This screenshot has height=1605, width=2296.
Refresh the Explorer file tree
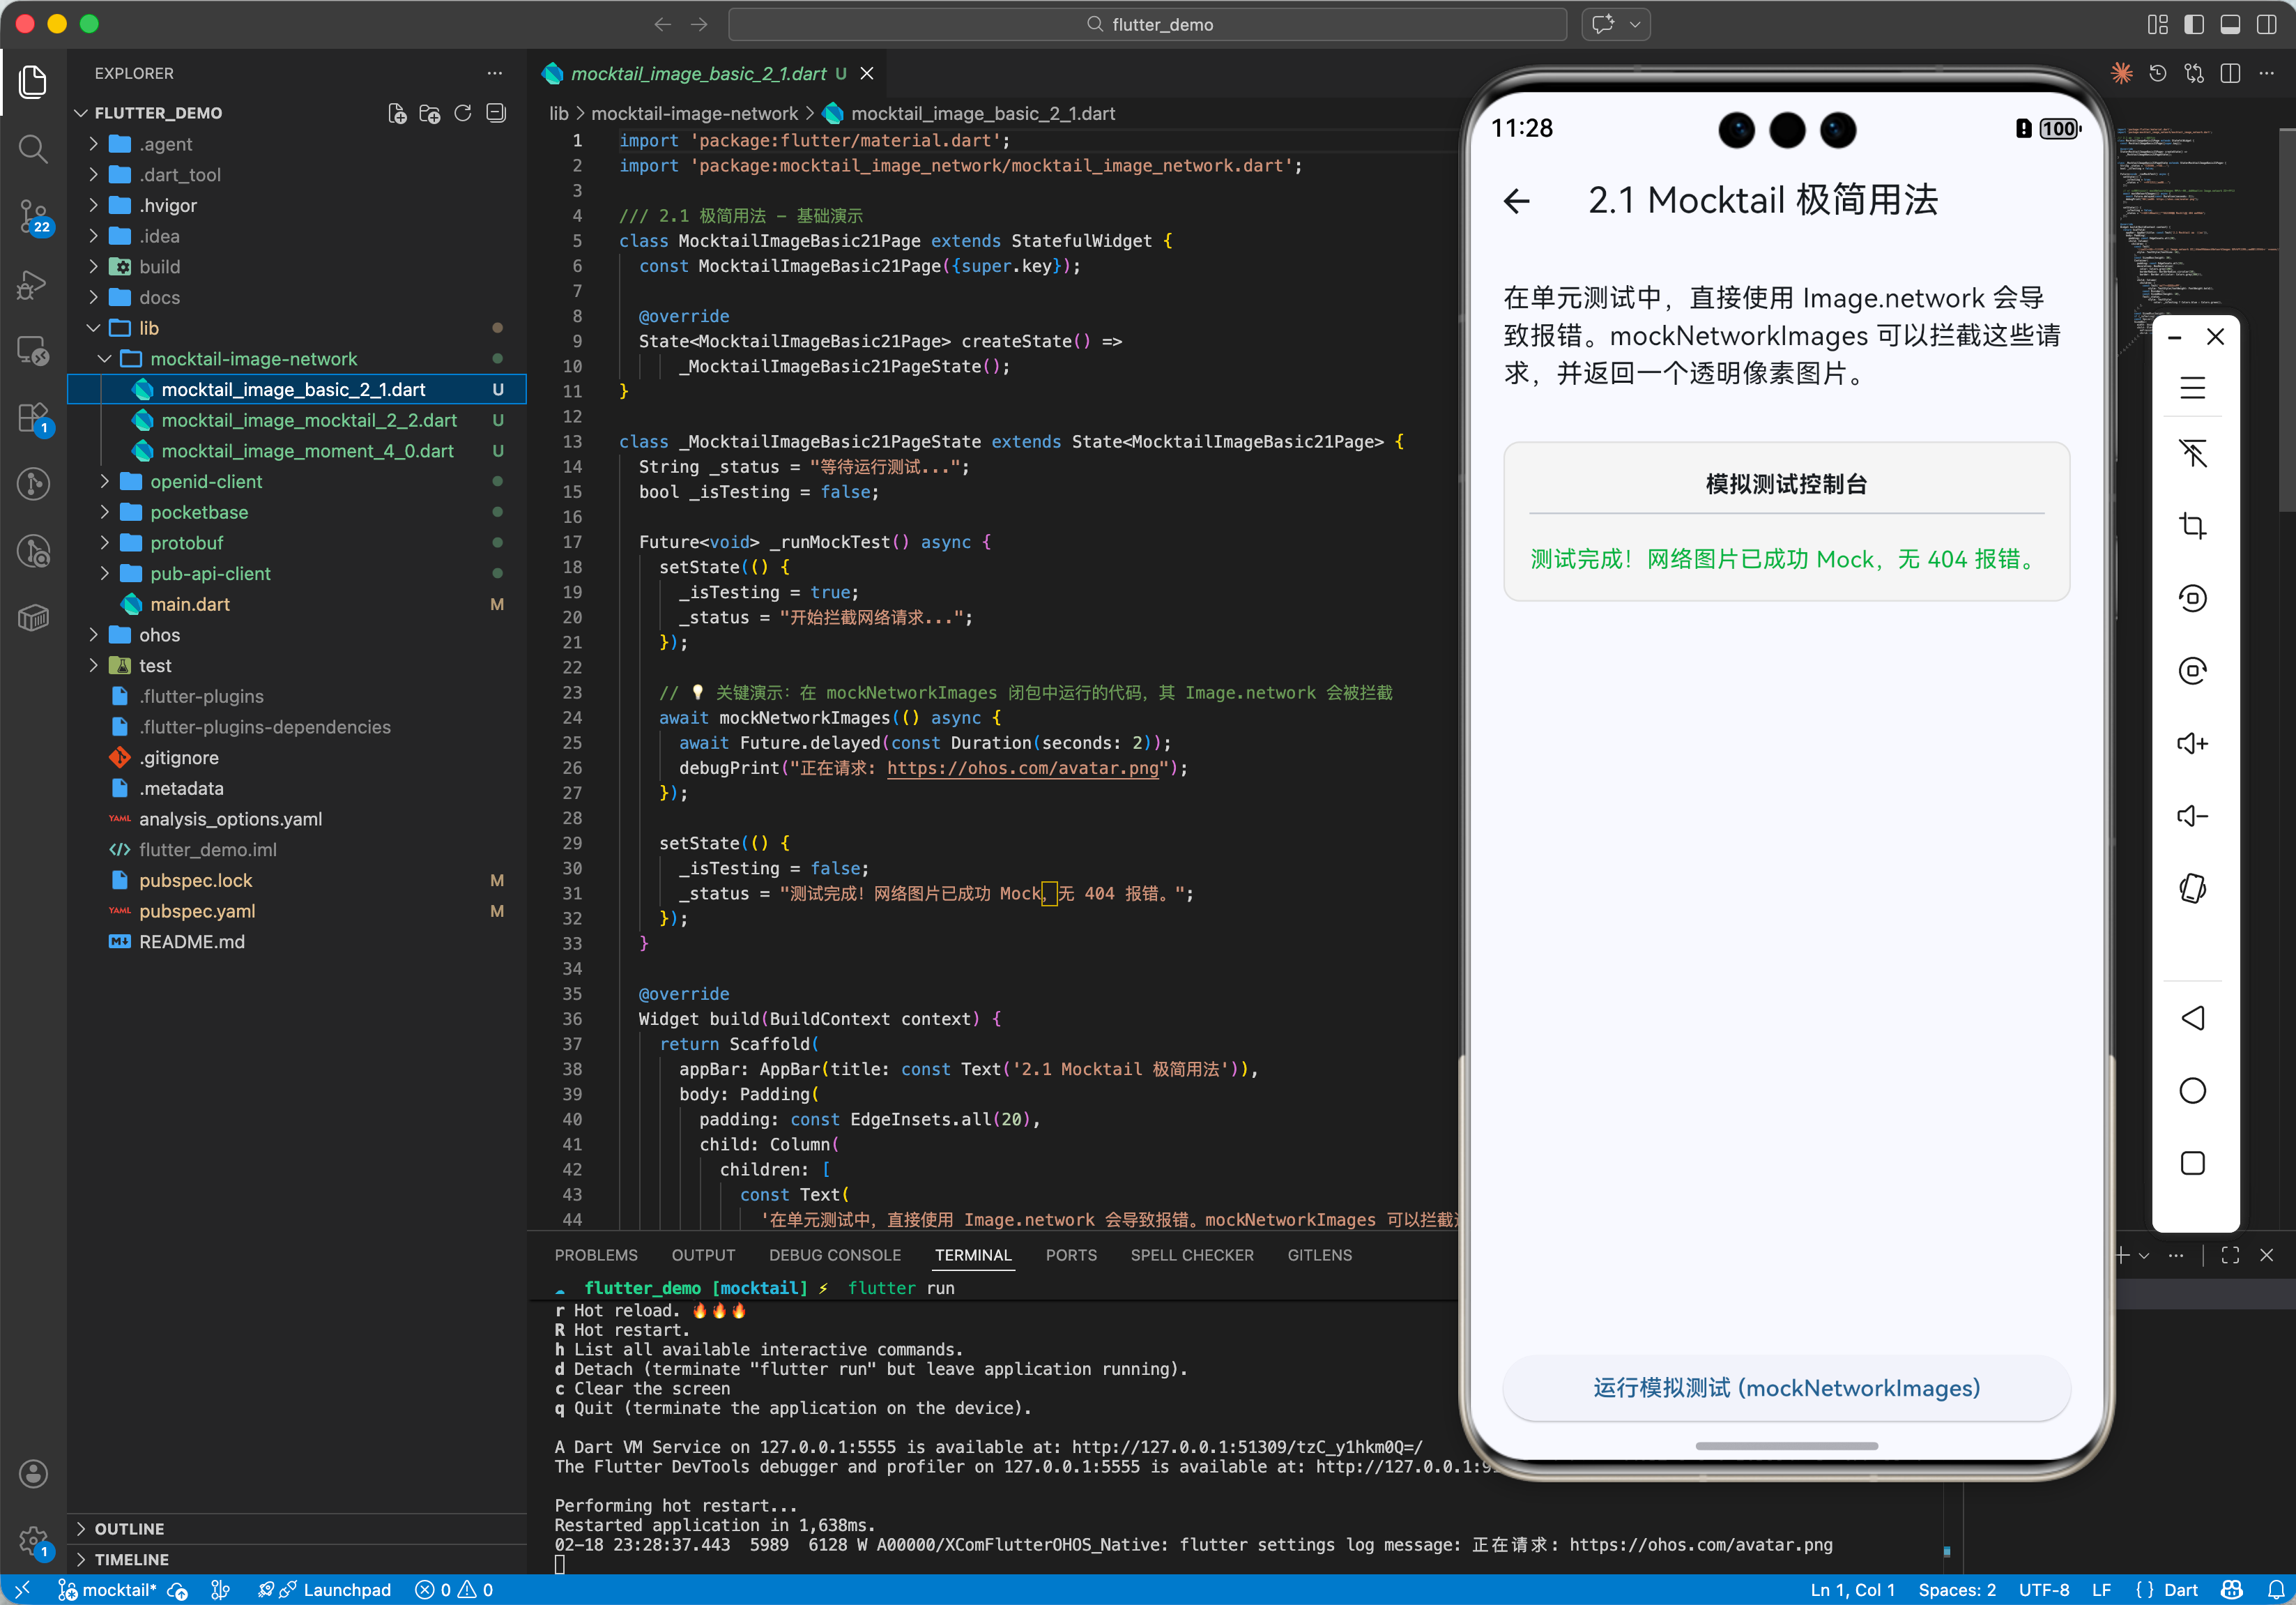click(x=462, y=113)
